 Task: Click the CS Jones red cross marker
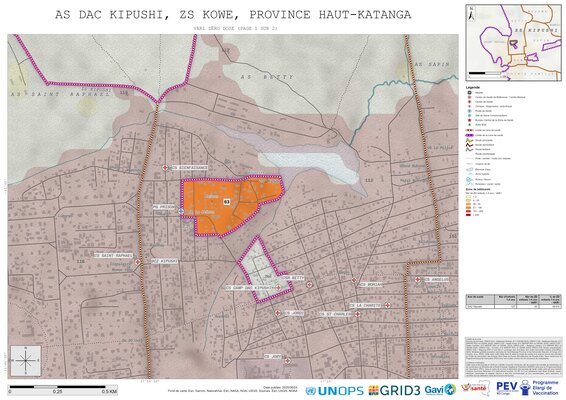coord(278,313)
